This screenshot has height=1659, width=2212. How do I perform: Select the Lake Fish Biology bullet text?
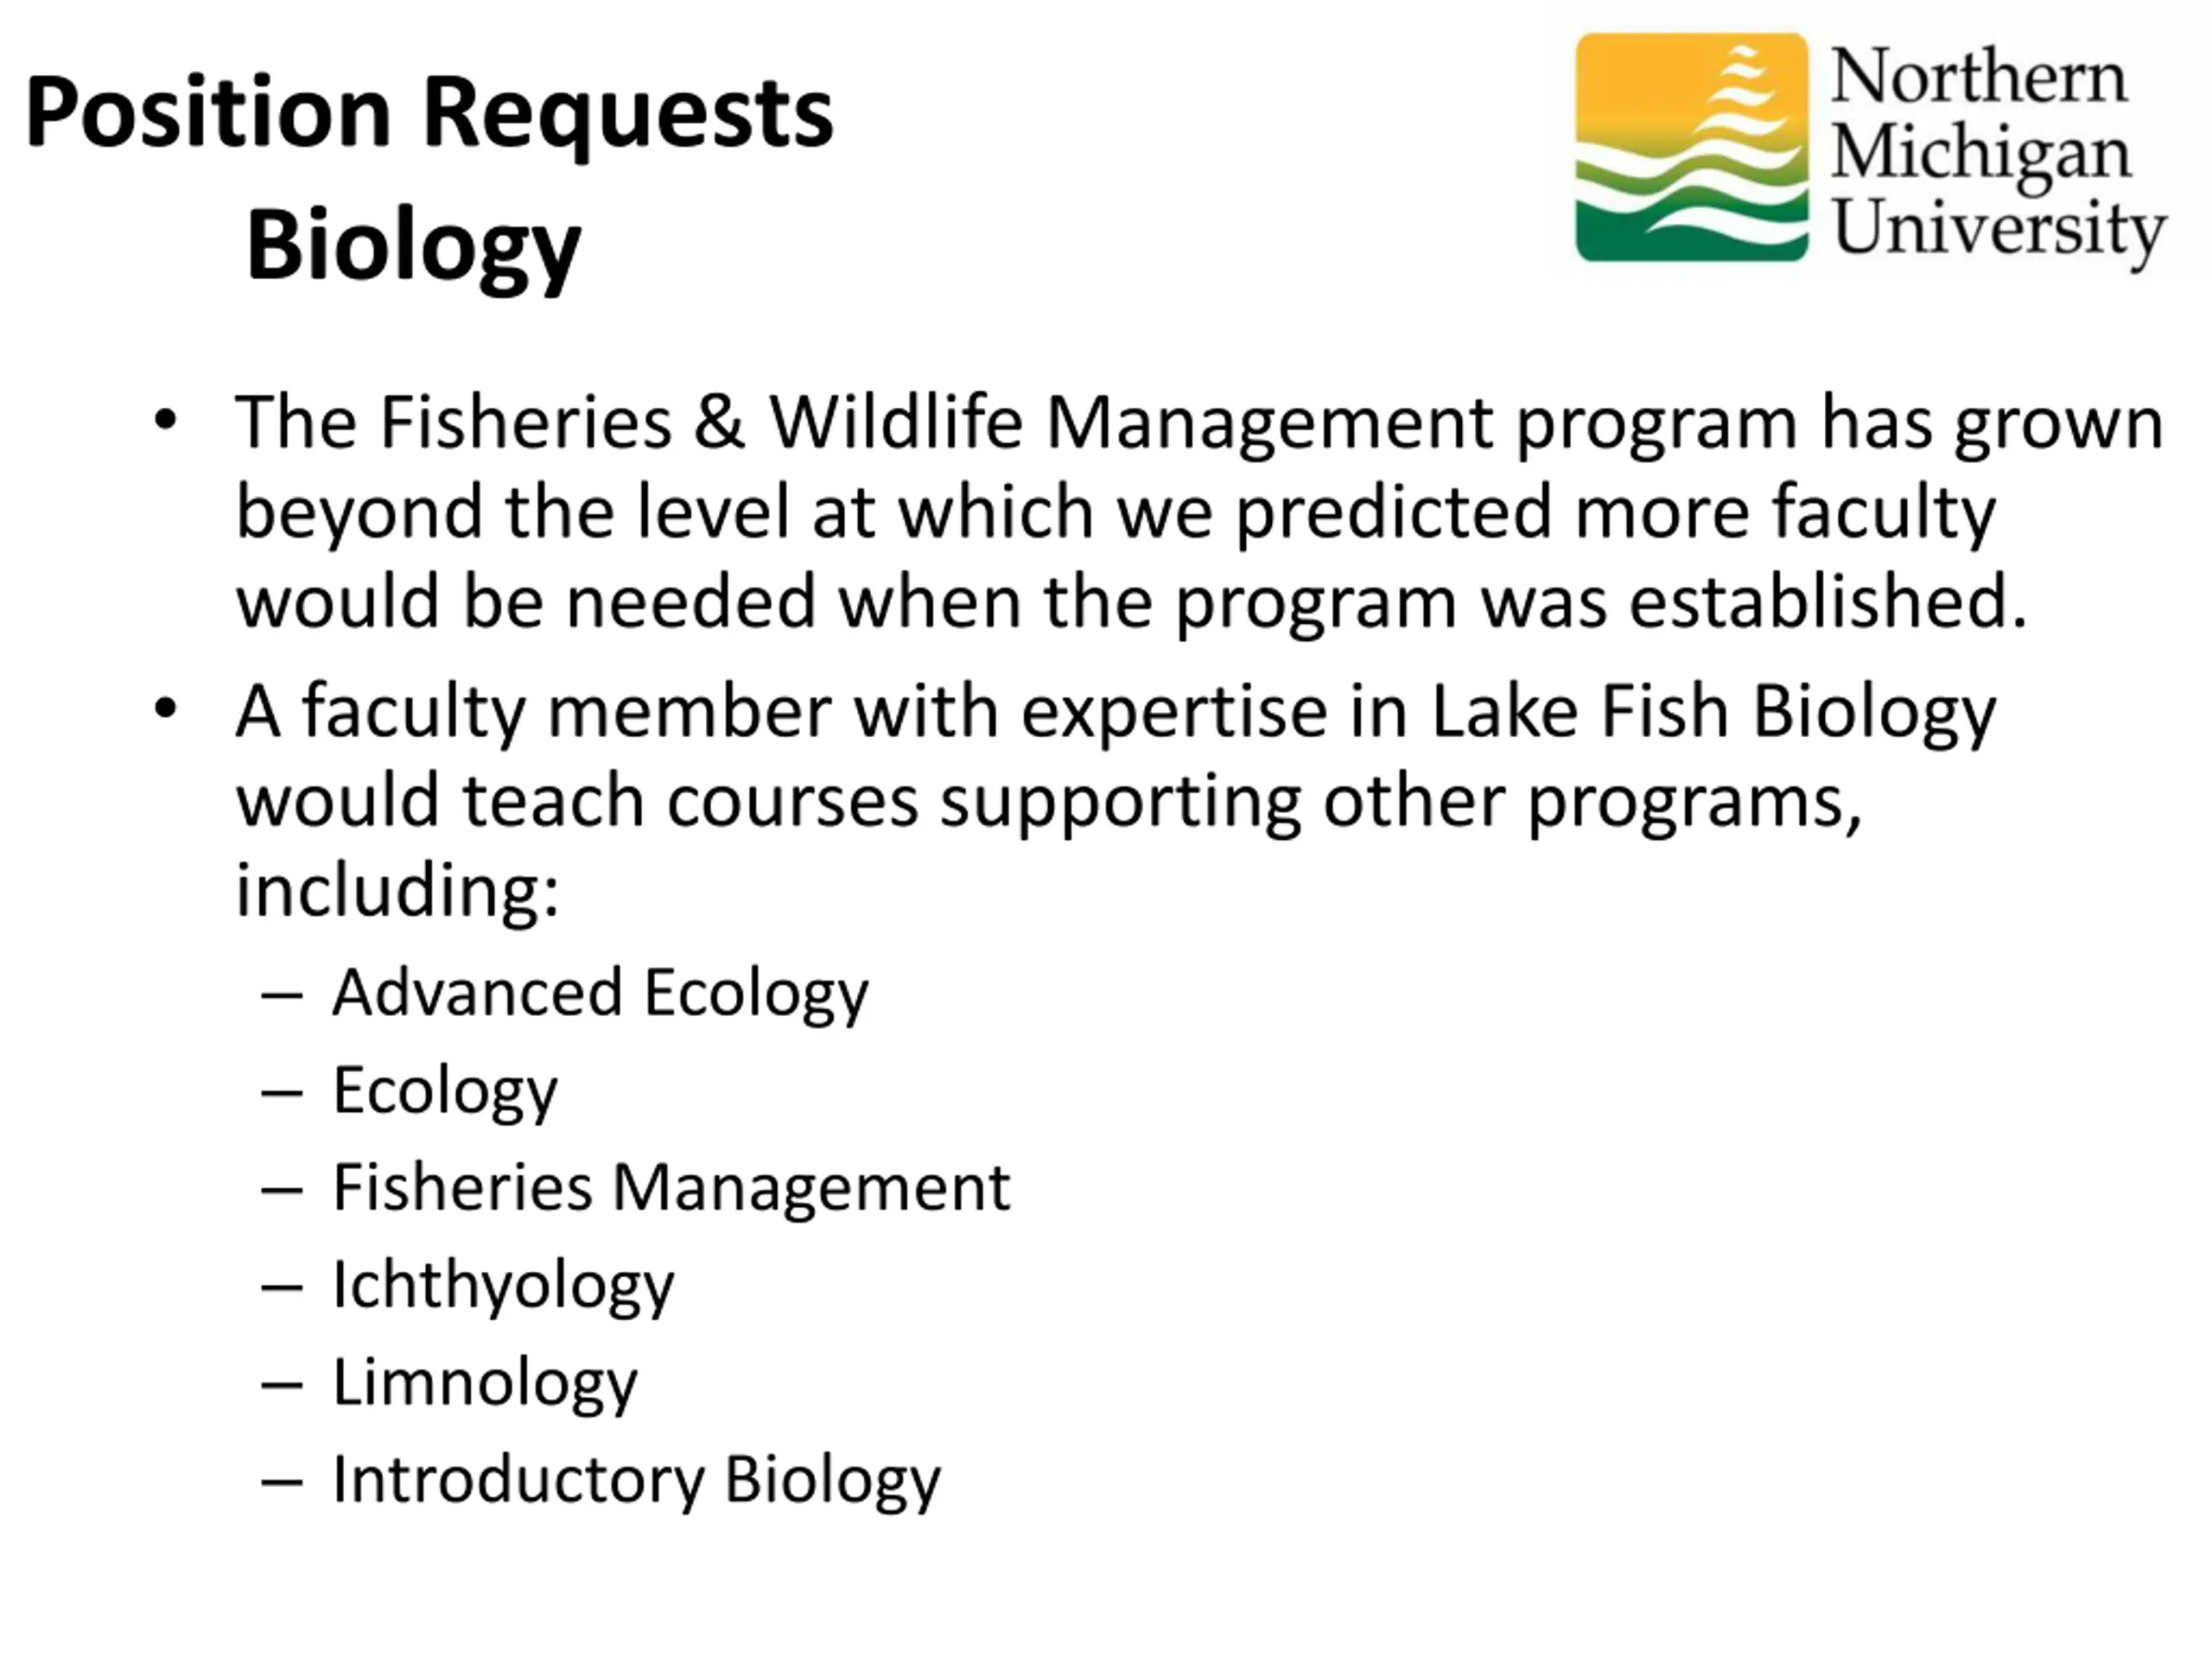tap(1115, 801)
